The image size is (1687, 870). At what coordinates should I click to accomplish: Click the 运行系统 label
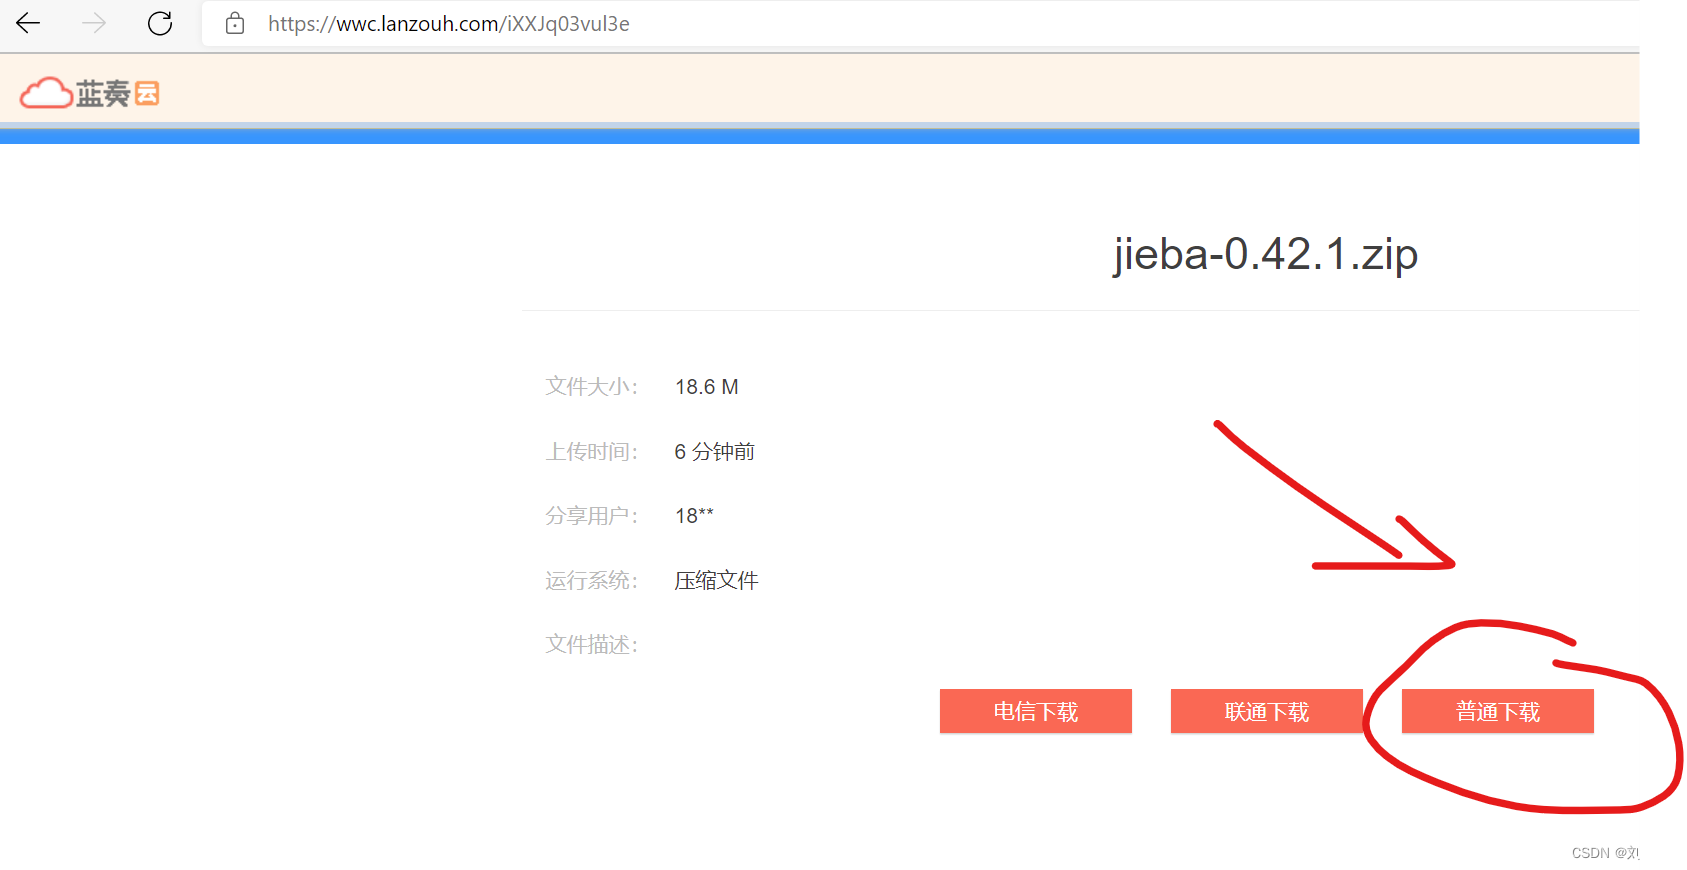tap(591, 581)
